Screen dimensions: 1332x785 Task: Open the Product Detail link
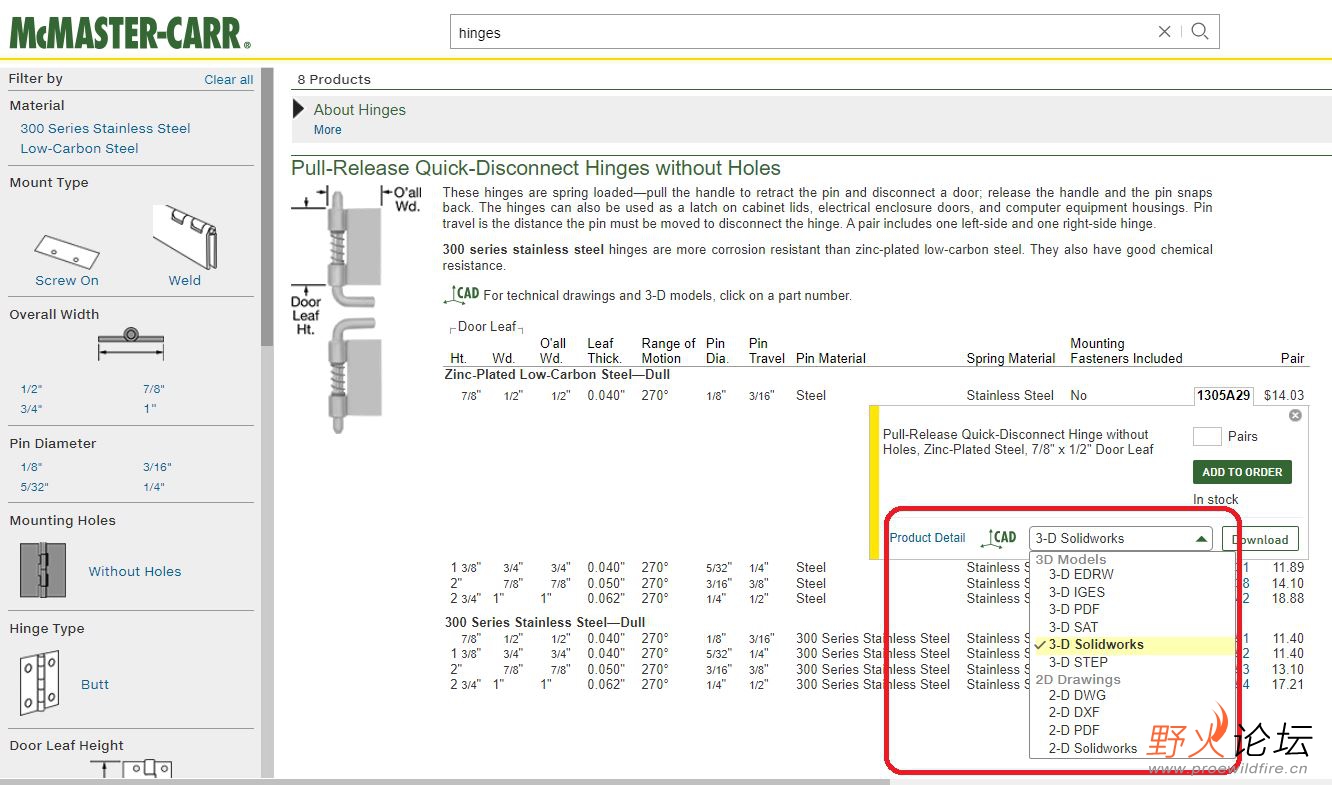click(928, 538)
